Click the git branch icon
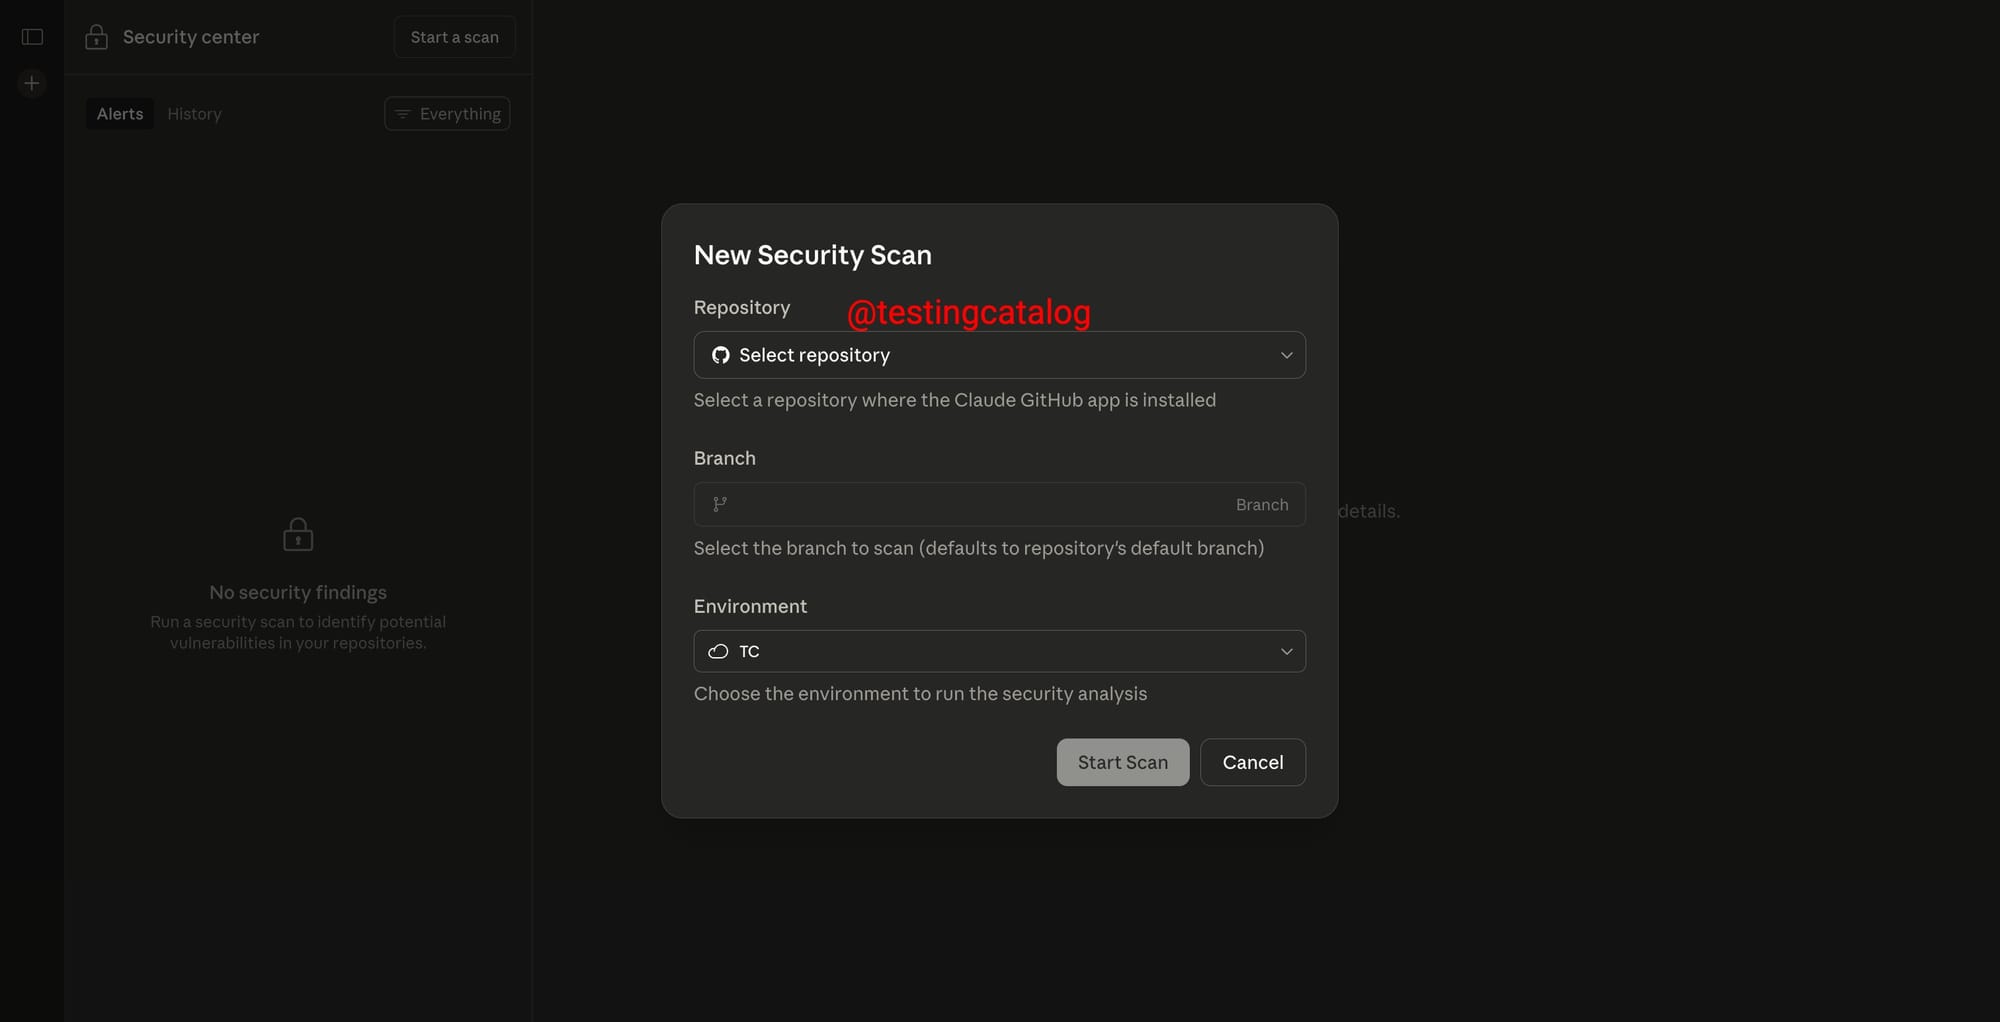2000x1022 pixels. click(x=720, y=504)
